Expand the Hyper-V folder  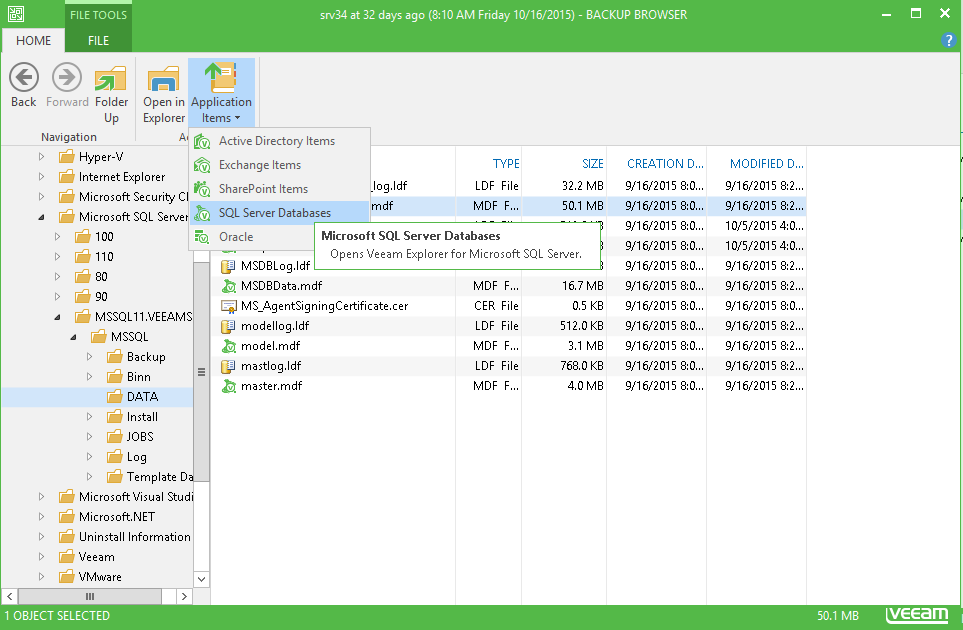click(x=41, y=157)
